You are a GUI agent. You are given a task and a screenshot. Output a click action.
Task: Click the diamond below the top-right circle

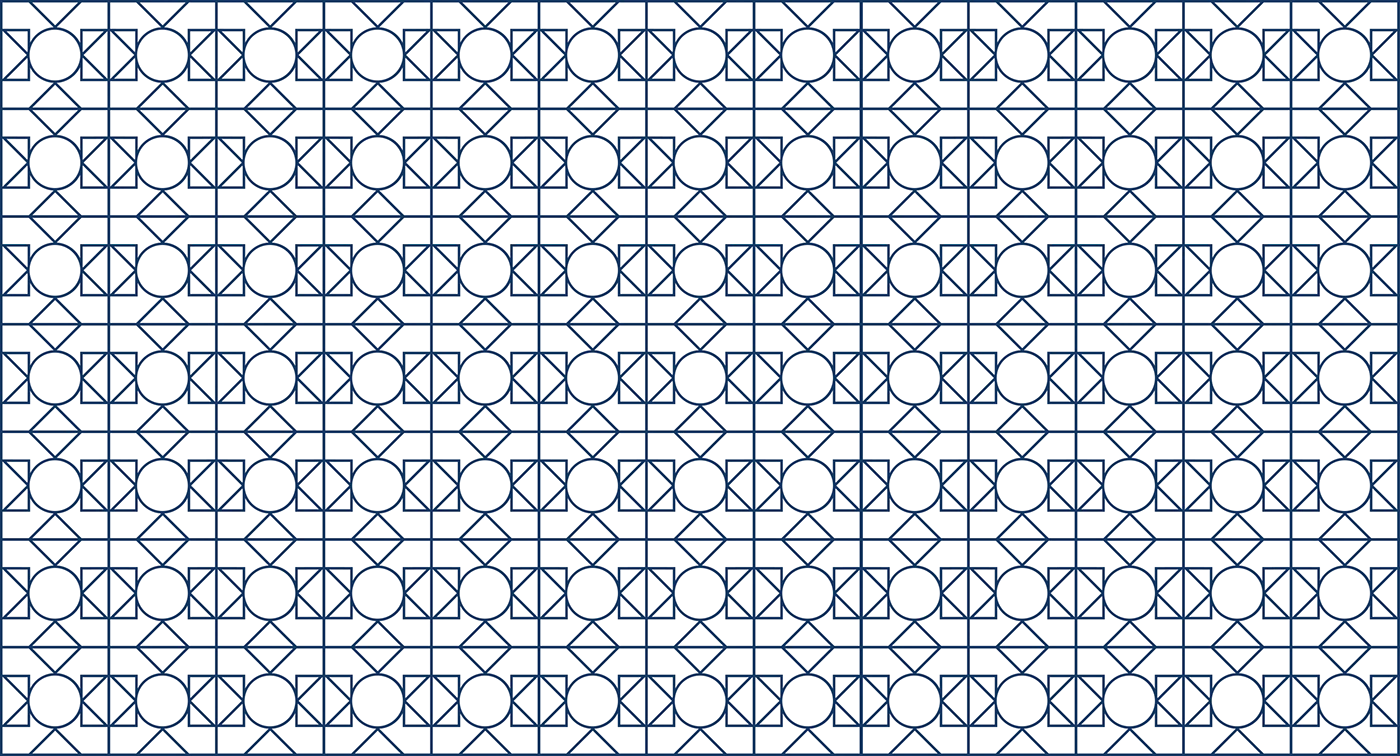[1345, 108]
